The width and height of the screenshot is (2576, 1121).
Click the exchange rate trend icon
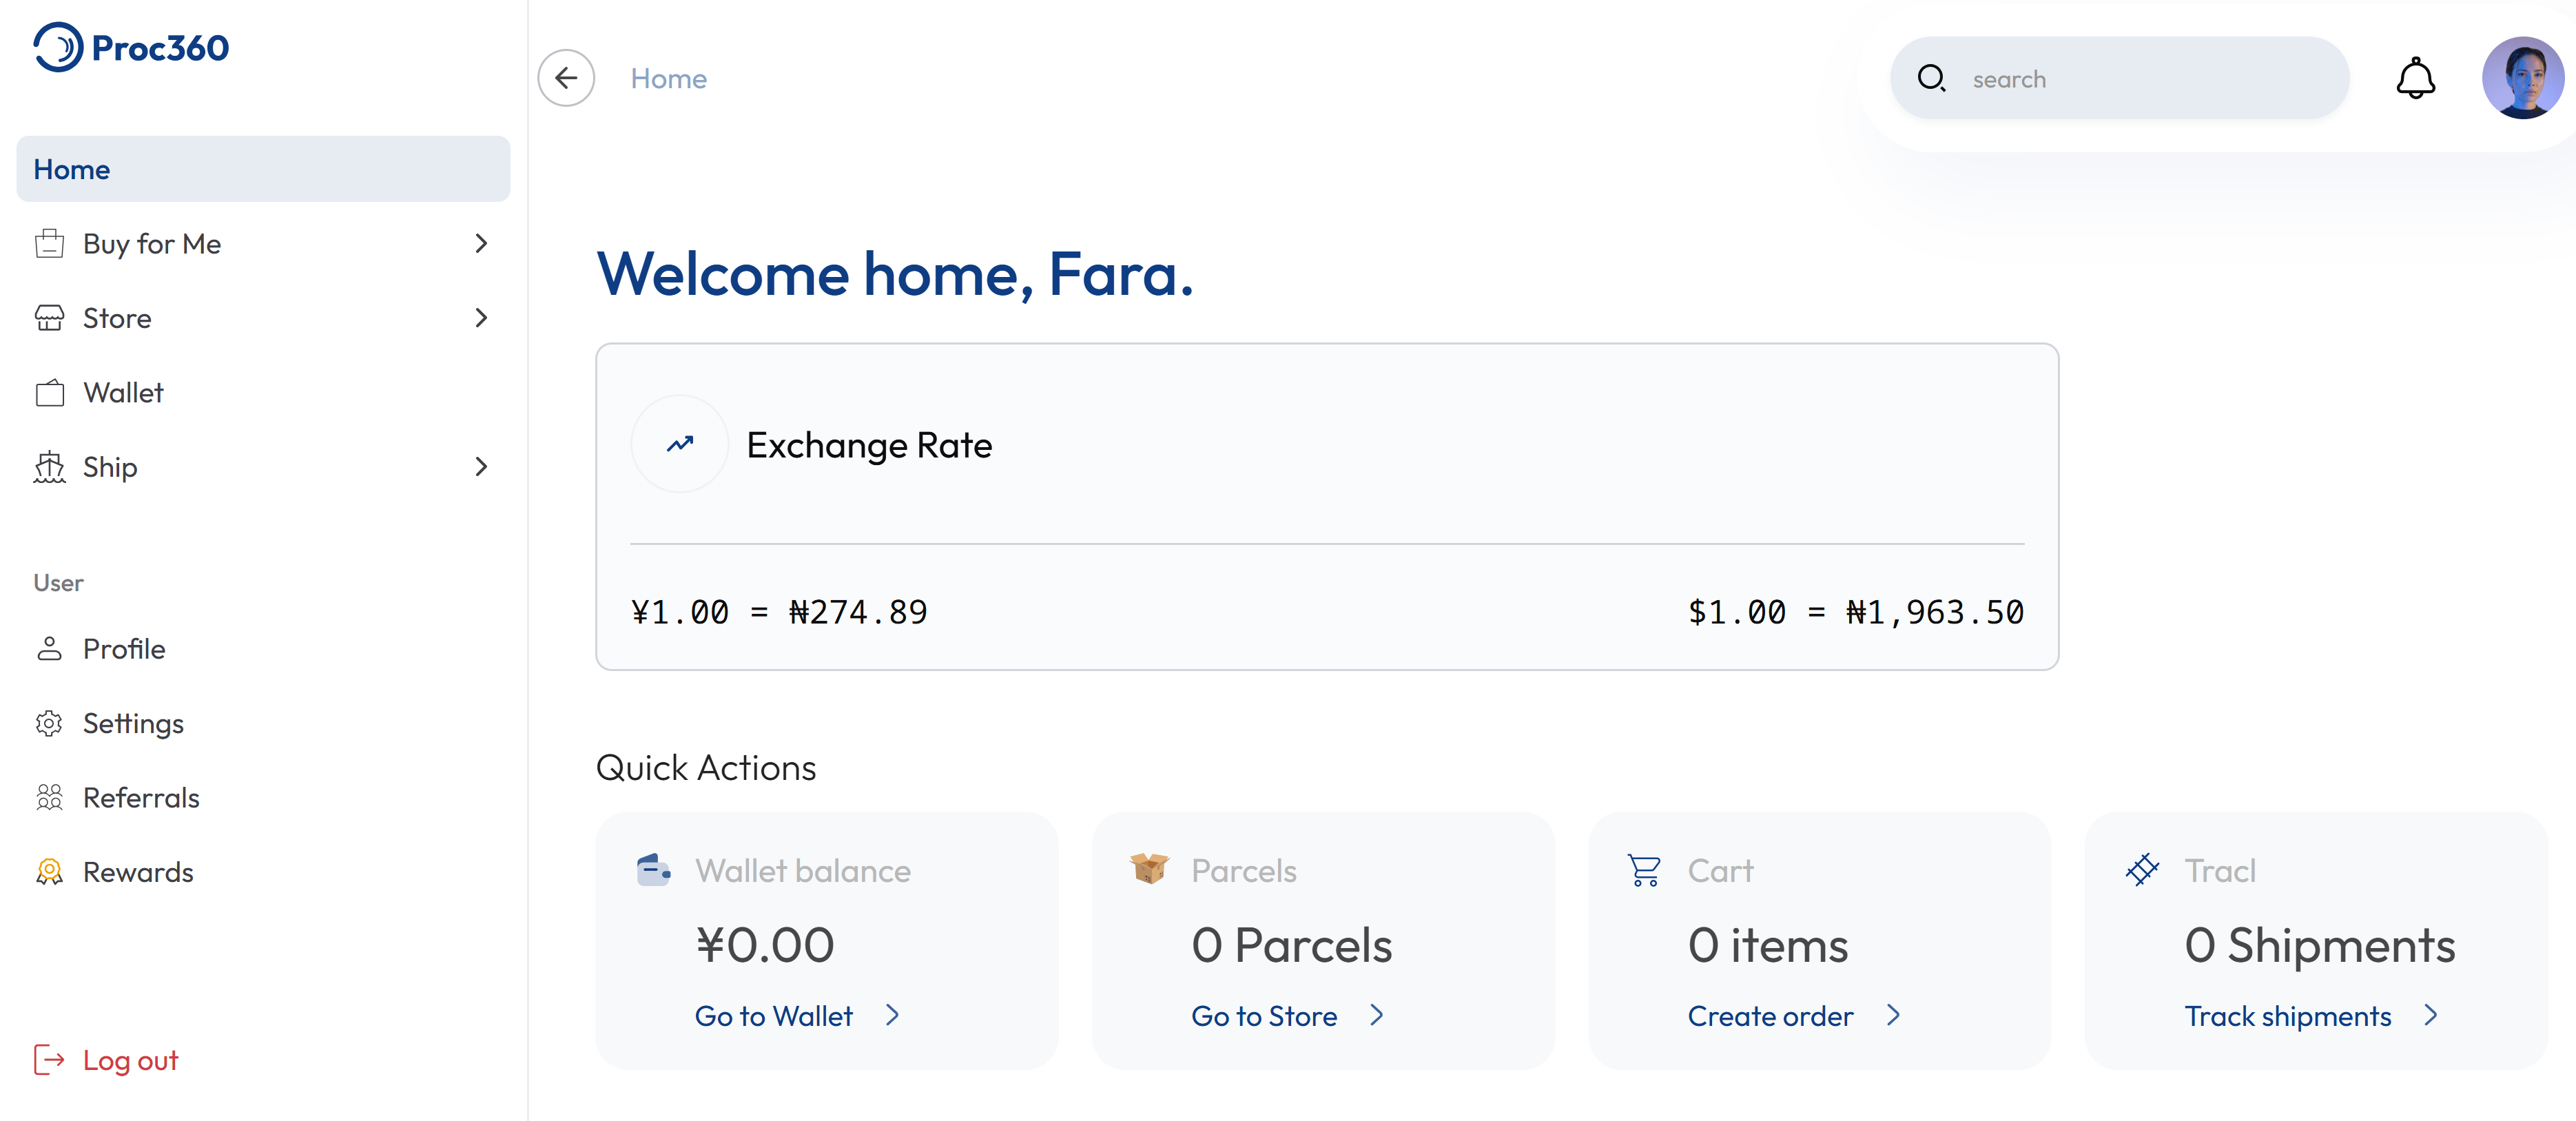[680, 444]
